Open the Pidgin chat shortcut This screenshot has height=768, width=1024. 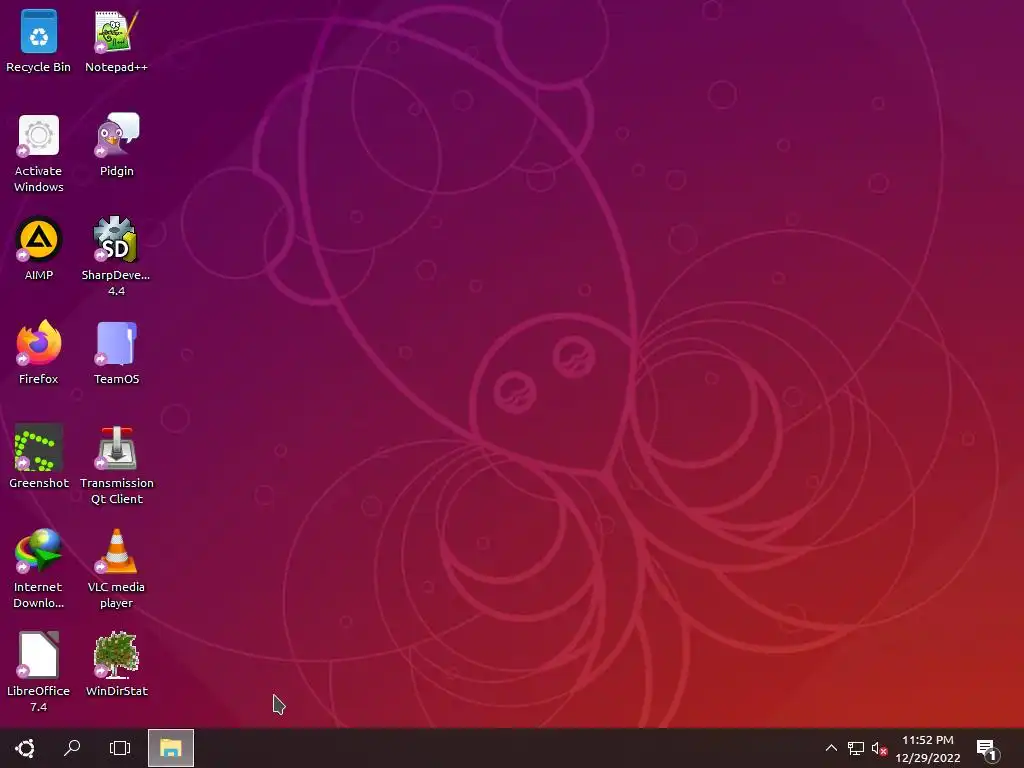point(116,145)
